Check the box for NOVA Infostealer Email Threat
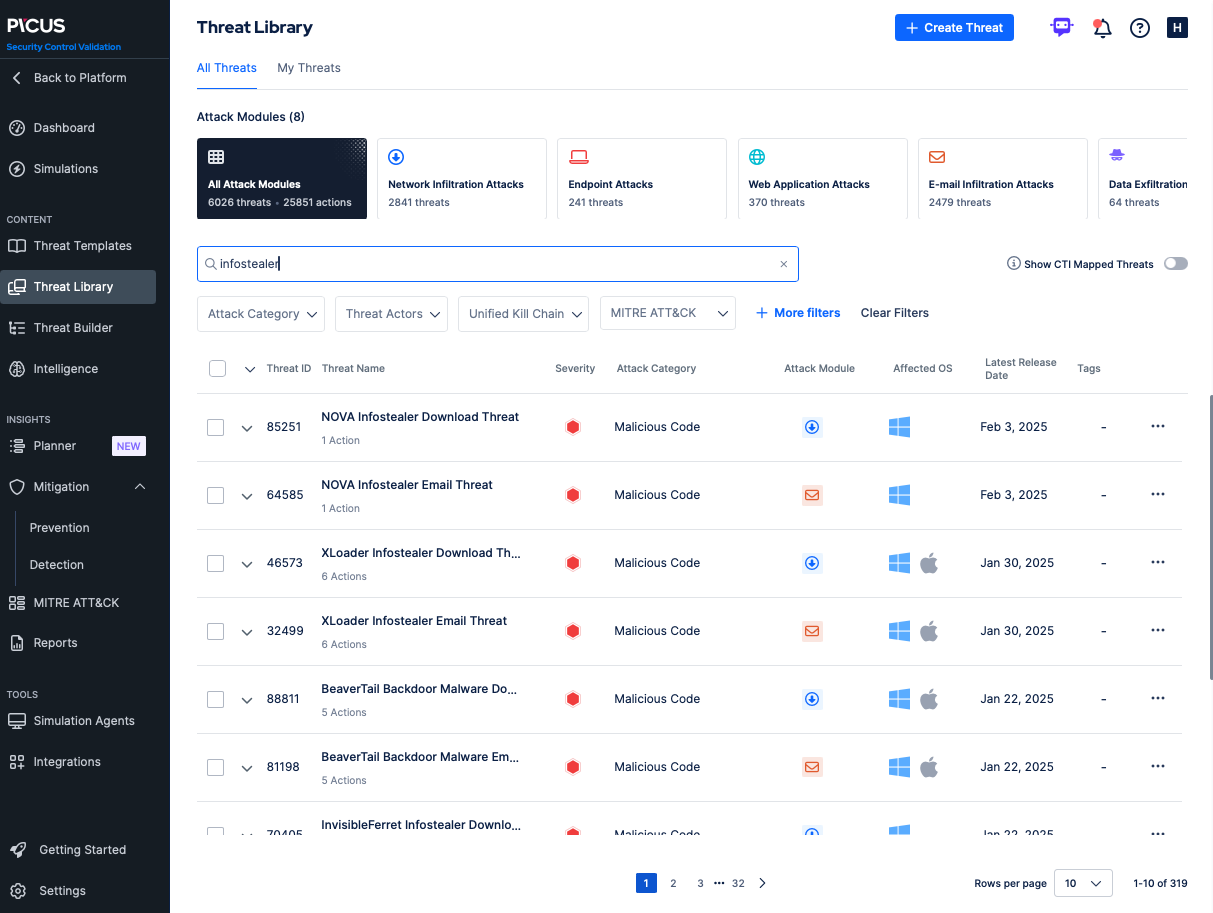1213x913 pixels. [216, 495]
